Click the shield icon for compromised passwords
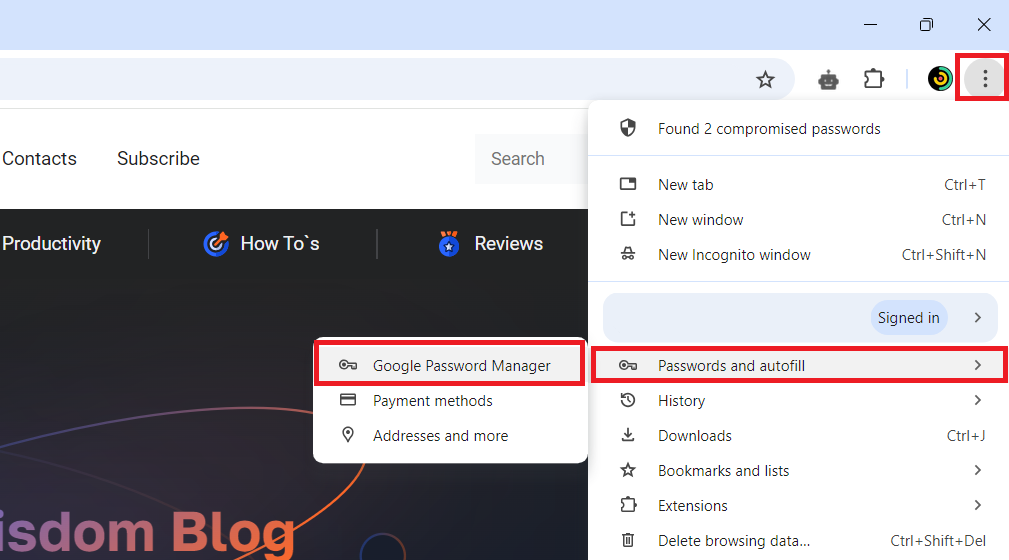Viewport: 1009px width, 560px height. (628, 127)
